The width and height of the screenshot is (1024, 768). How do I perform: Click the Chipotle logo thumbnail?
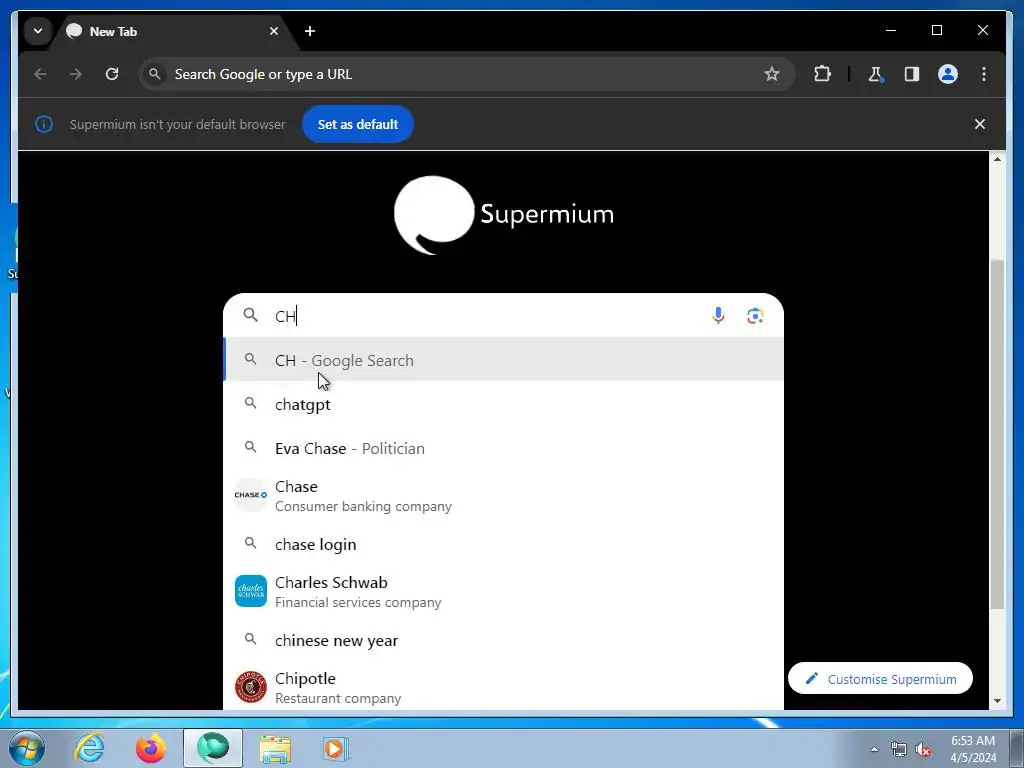point(251,687)
